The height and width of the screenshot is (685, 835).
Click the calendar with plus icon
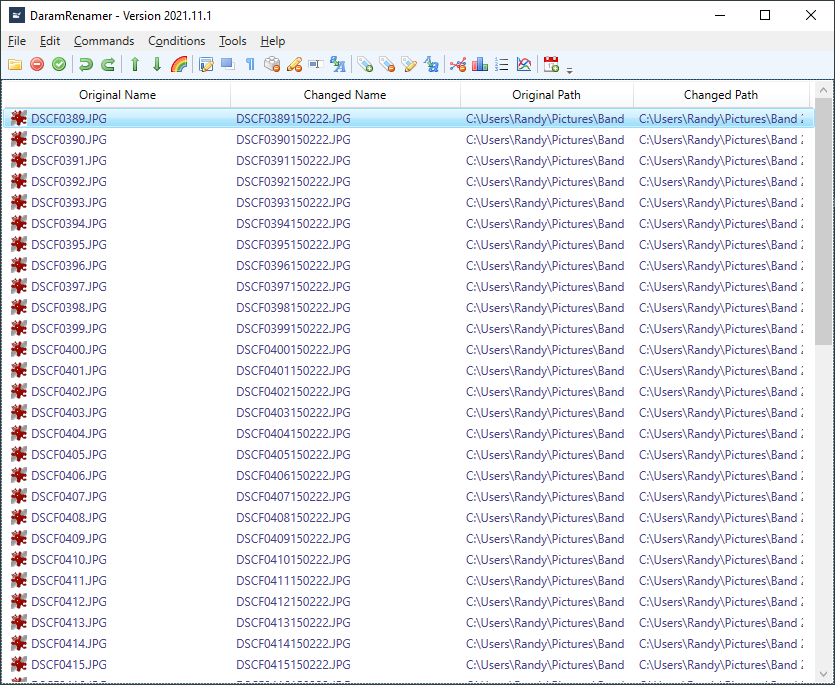pyautogui.click(x=551, y=64)
